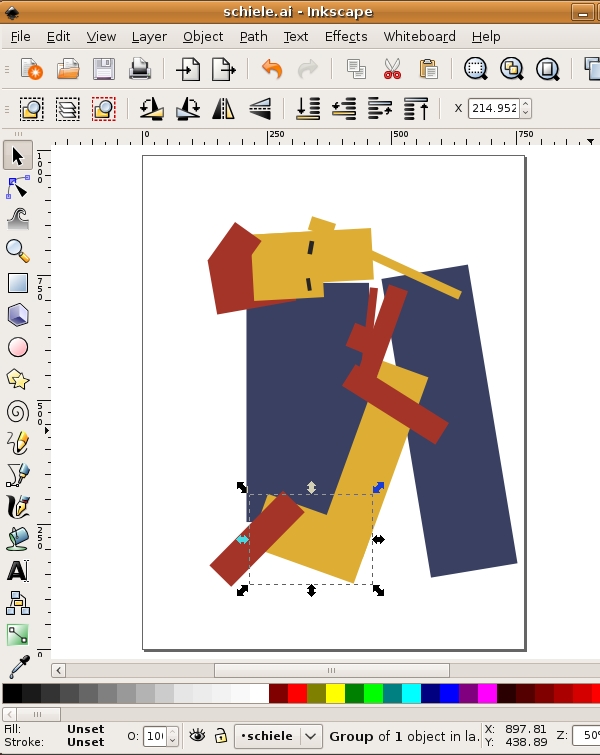Image resolution: width=600 pixels, height=755 pixels.
Task: Print the document
Action: point(140,69)
